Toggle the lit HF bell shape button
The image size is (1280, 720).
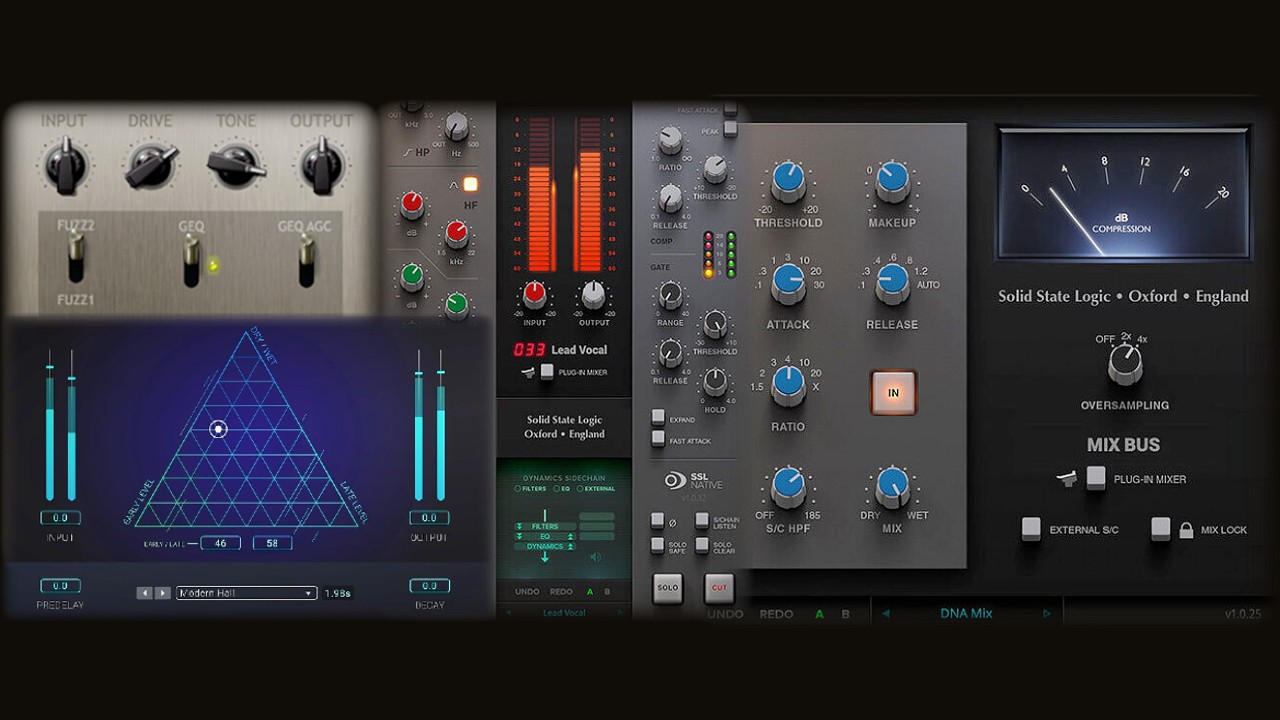pyautogui.click(x=470, y=184)
